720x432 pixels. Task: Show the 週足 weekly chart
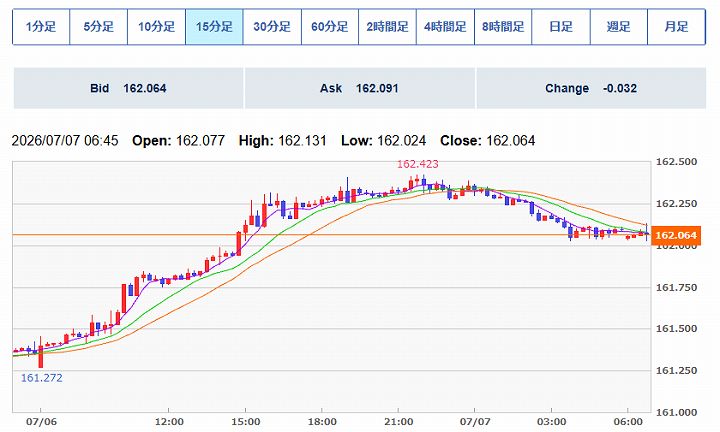click(619, 27)
